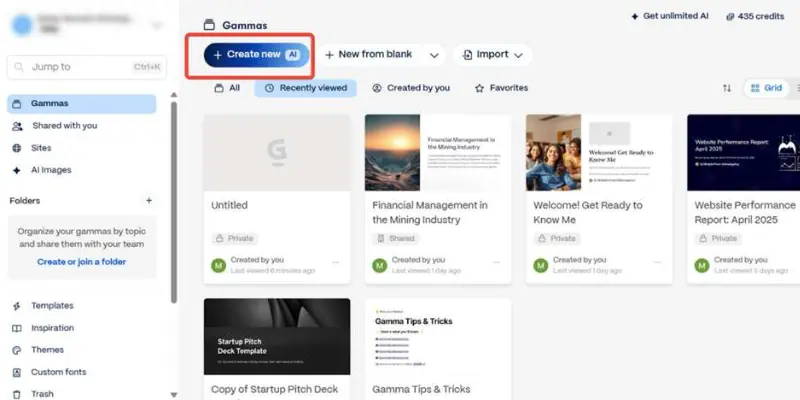Click the Shared with you people icon
This screenshot has height=400, width=800.
click(17, 126)
